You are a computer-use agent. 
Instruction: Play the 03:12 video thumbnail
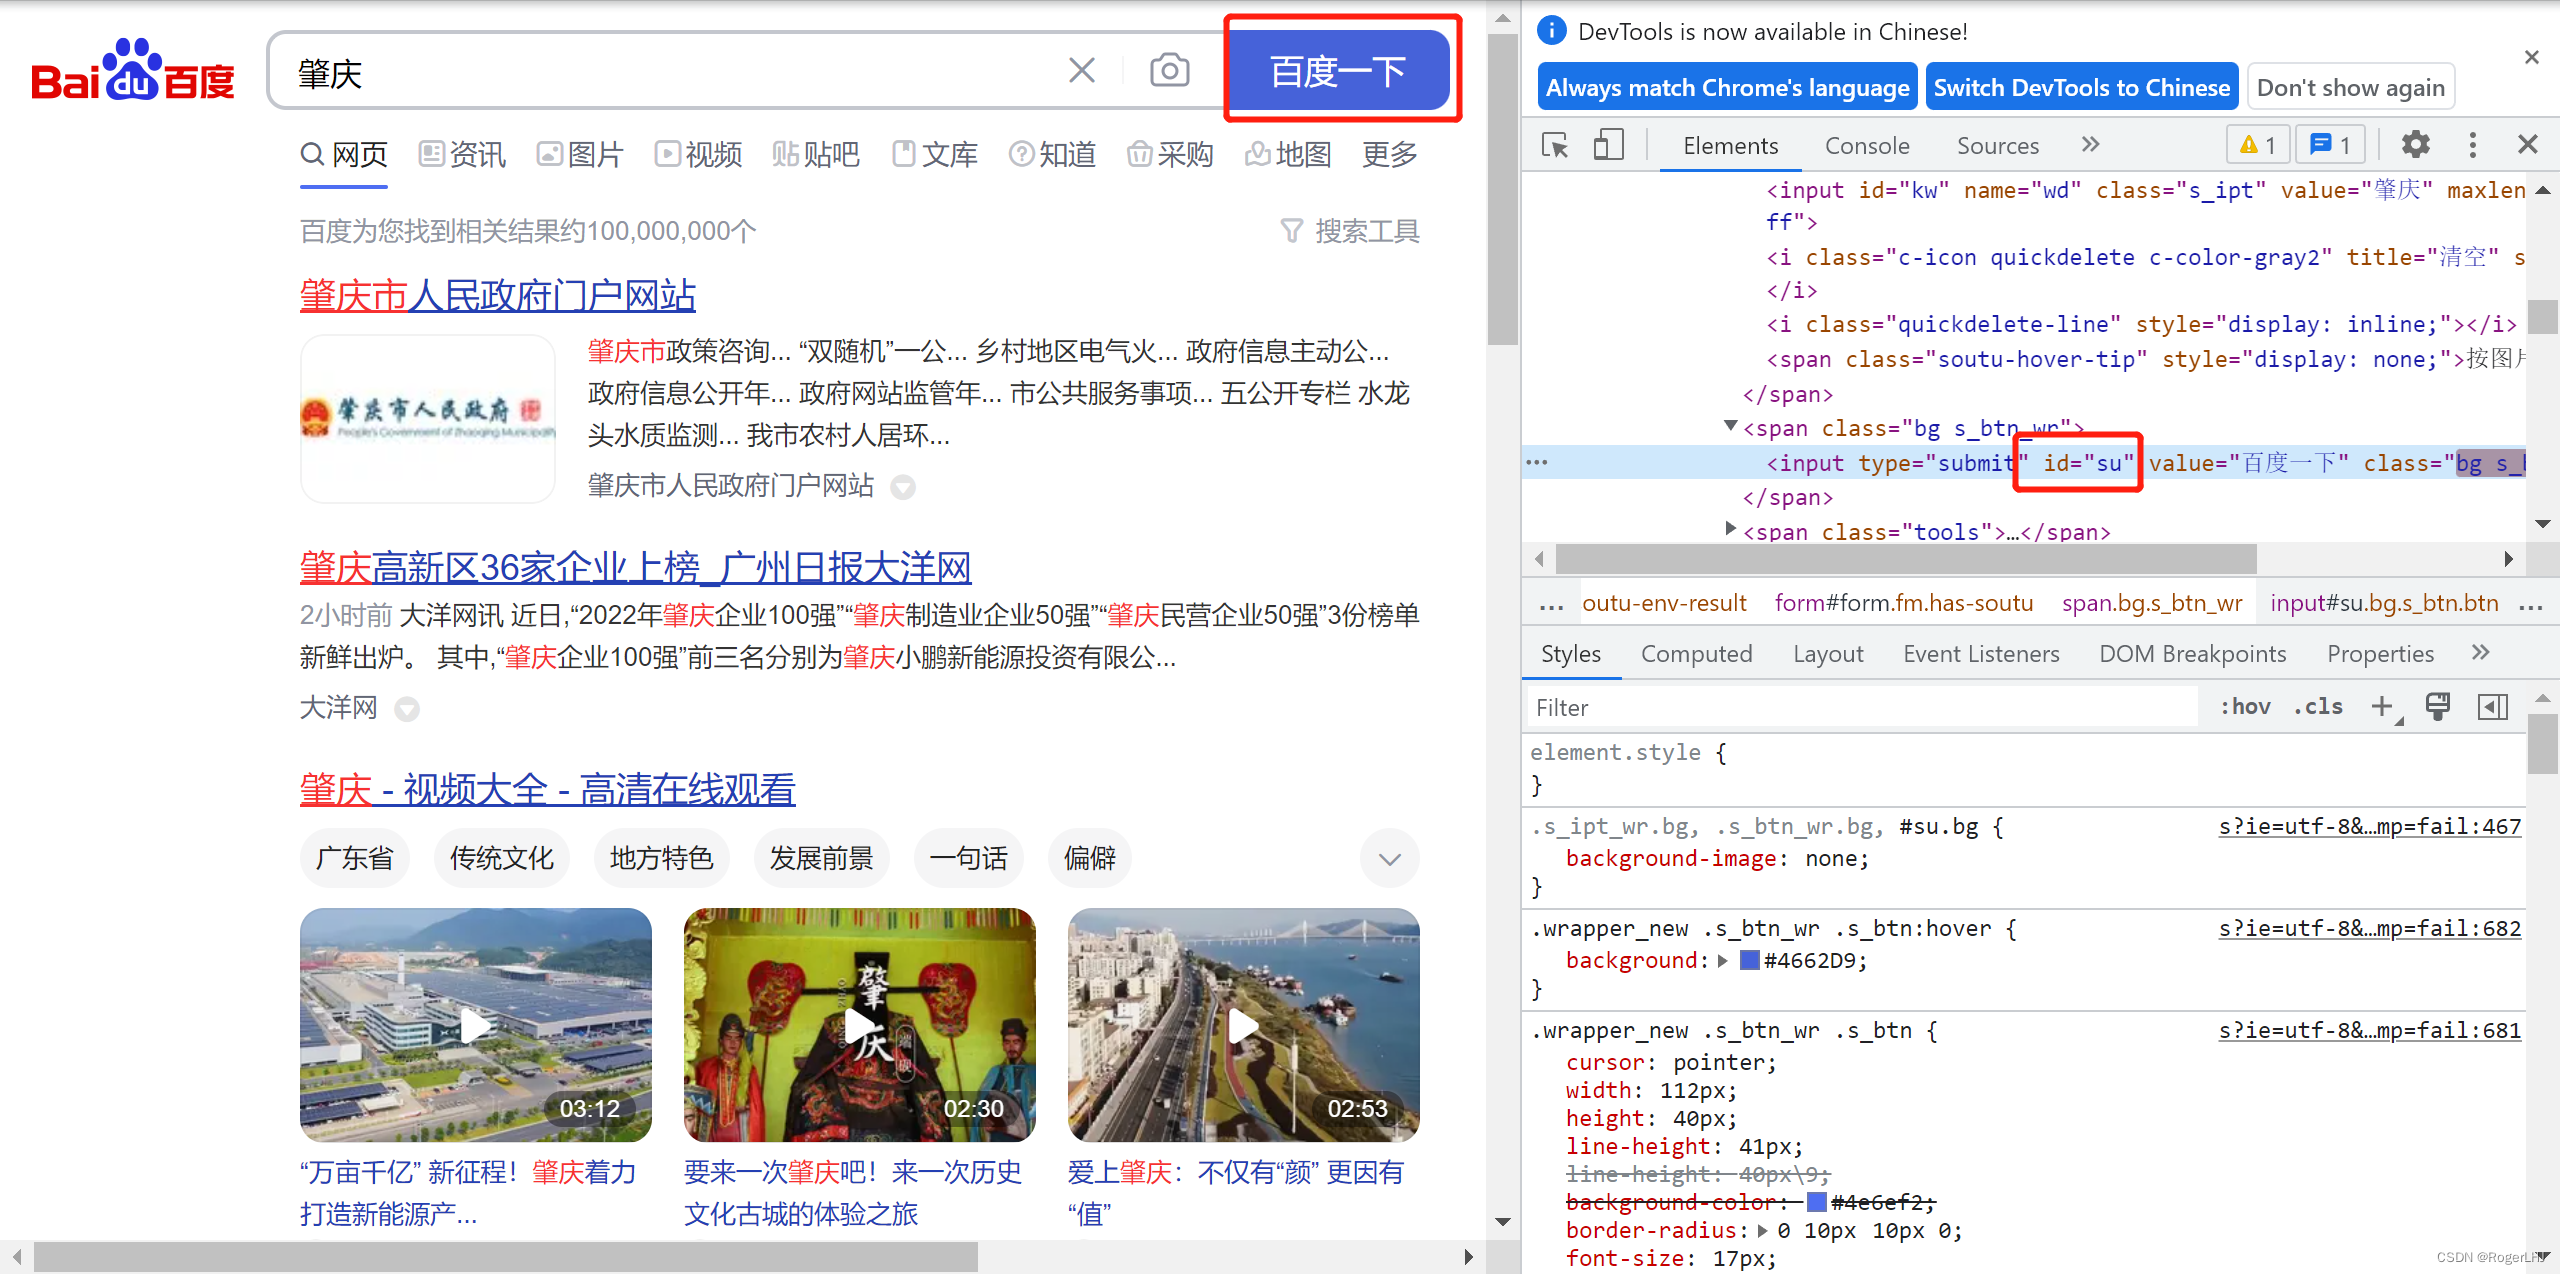476,1024
